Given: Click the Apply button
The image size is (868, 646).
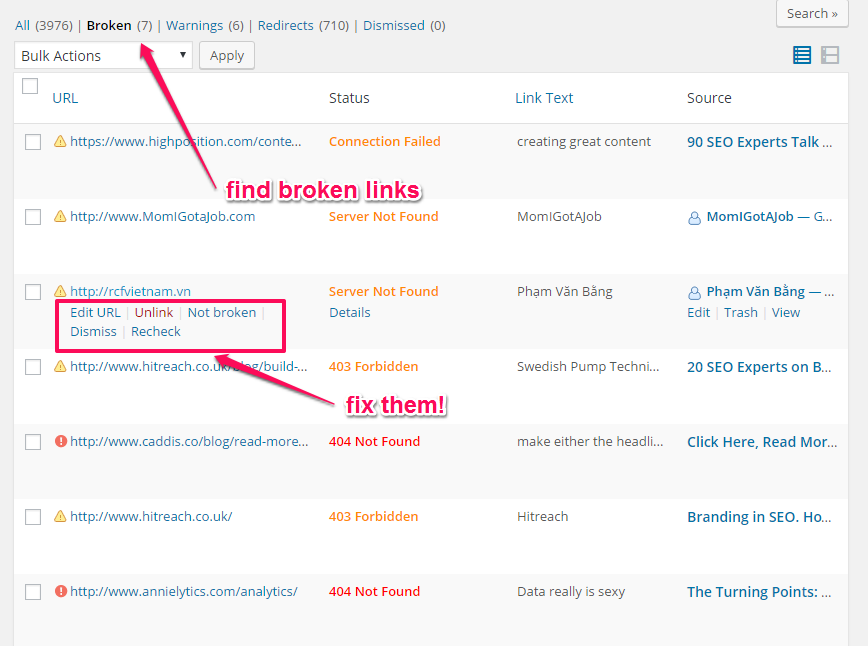Looking at the screenshot, I should point(227,55).
